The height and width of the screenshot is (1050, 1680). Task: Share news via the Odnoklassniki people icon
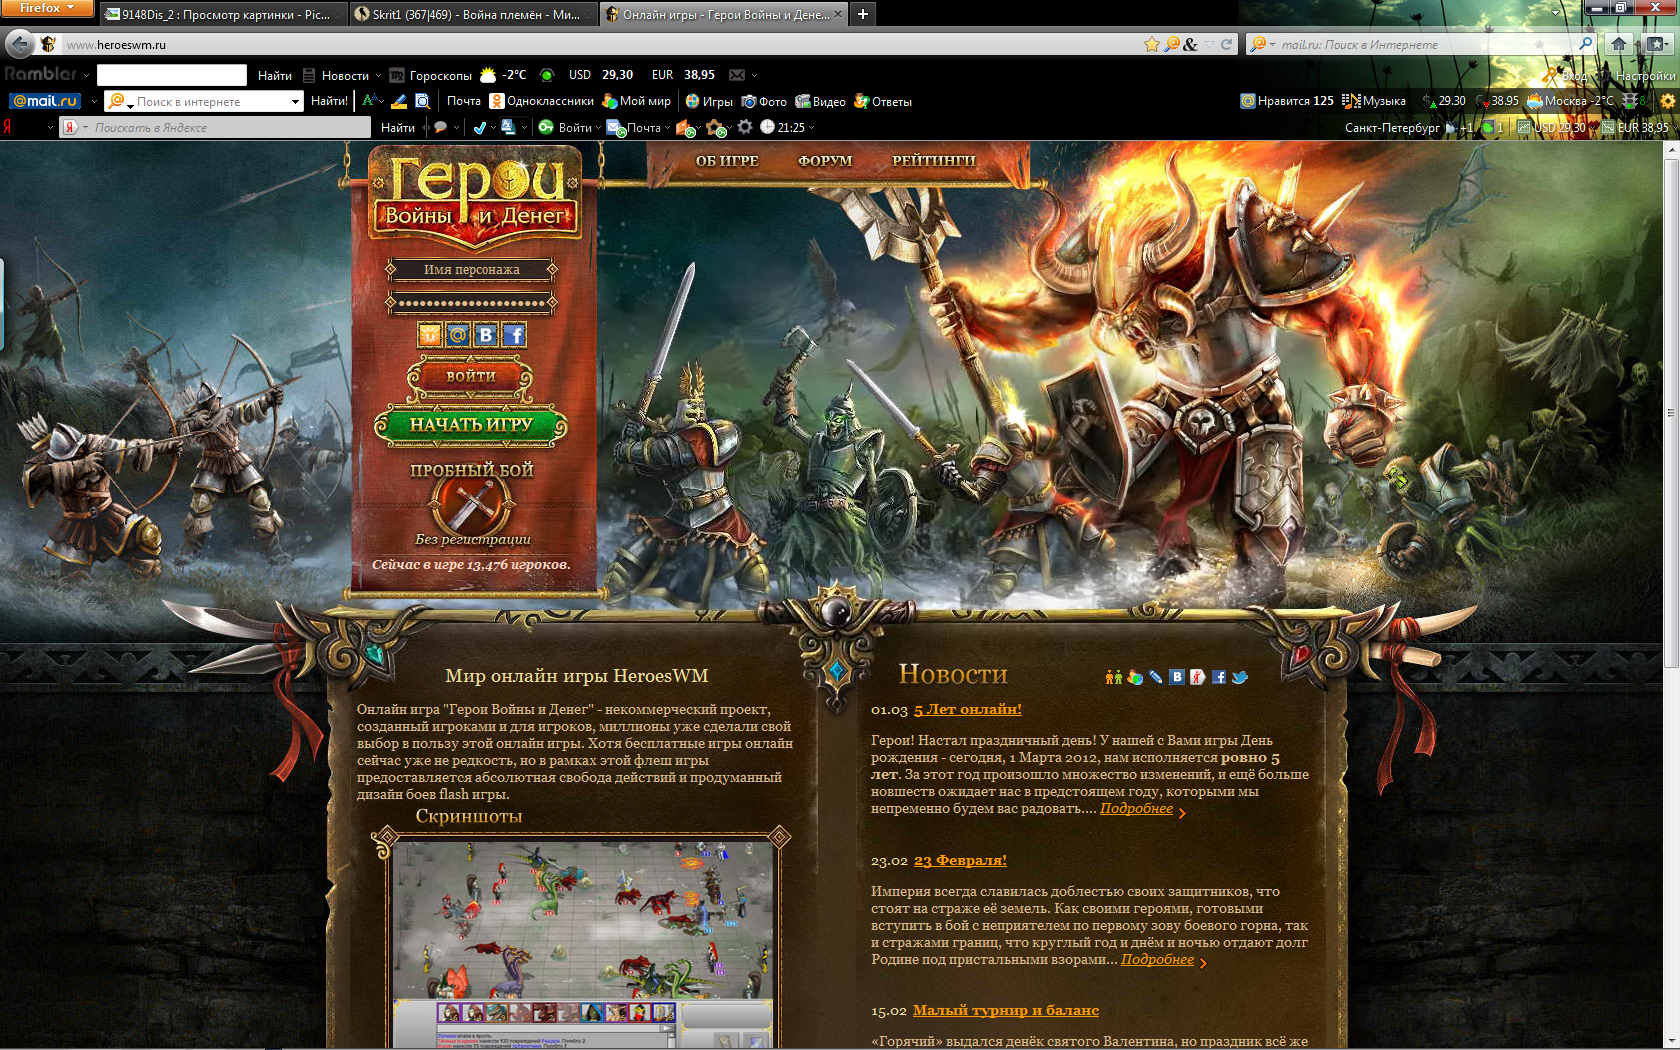tap(1114, 677)
